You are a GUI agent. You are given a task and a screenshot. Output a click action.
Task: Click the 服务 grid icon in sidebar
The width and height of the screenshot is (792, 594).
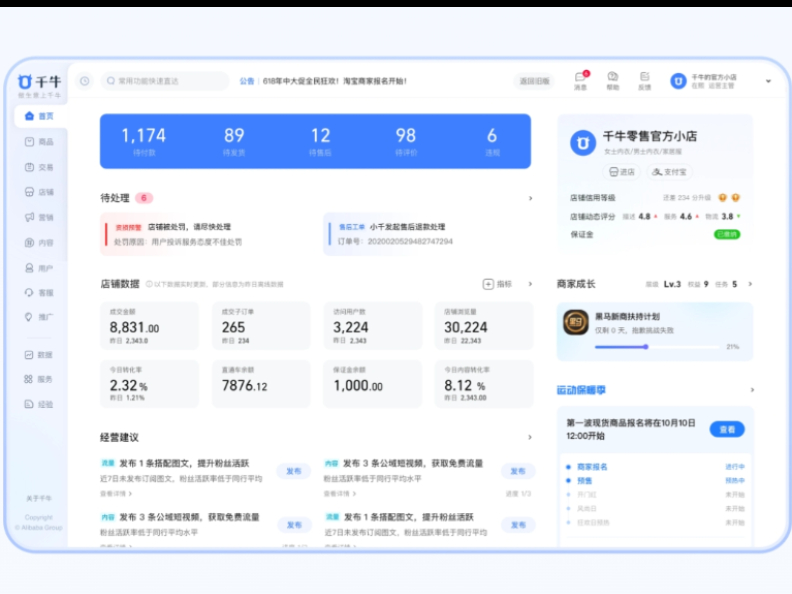[x=29, y=379]
